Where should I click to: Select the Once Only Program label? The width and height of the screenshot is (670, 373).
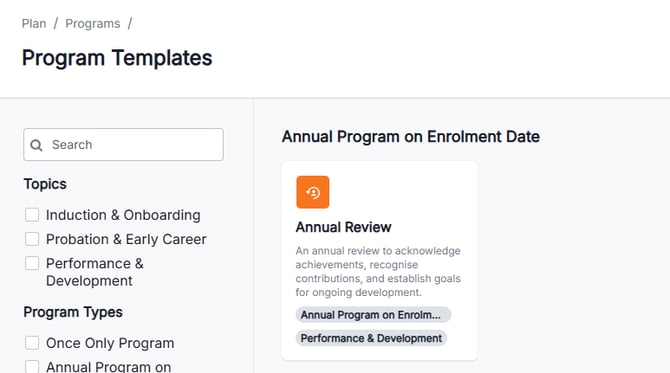[x=110, y=343]
